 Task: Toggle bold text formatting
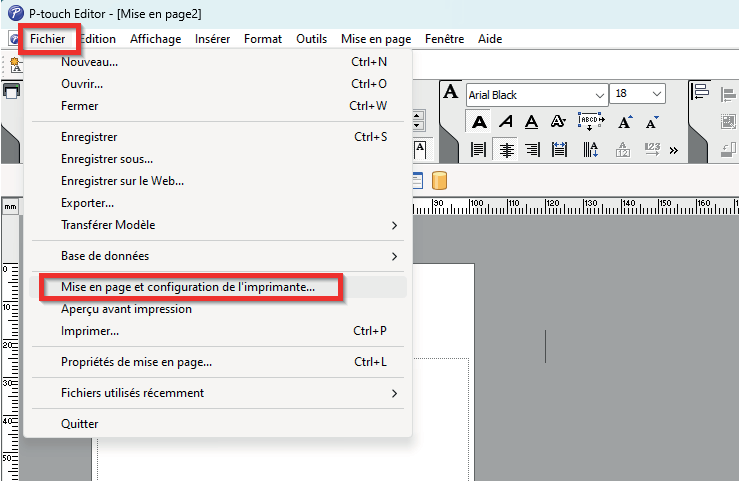point(479,122)
